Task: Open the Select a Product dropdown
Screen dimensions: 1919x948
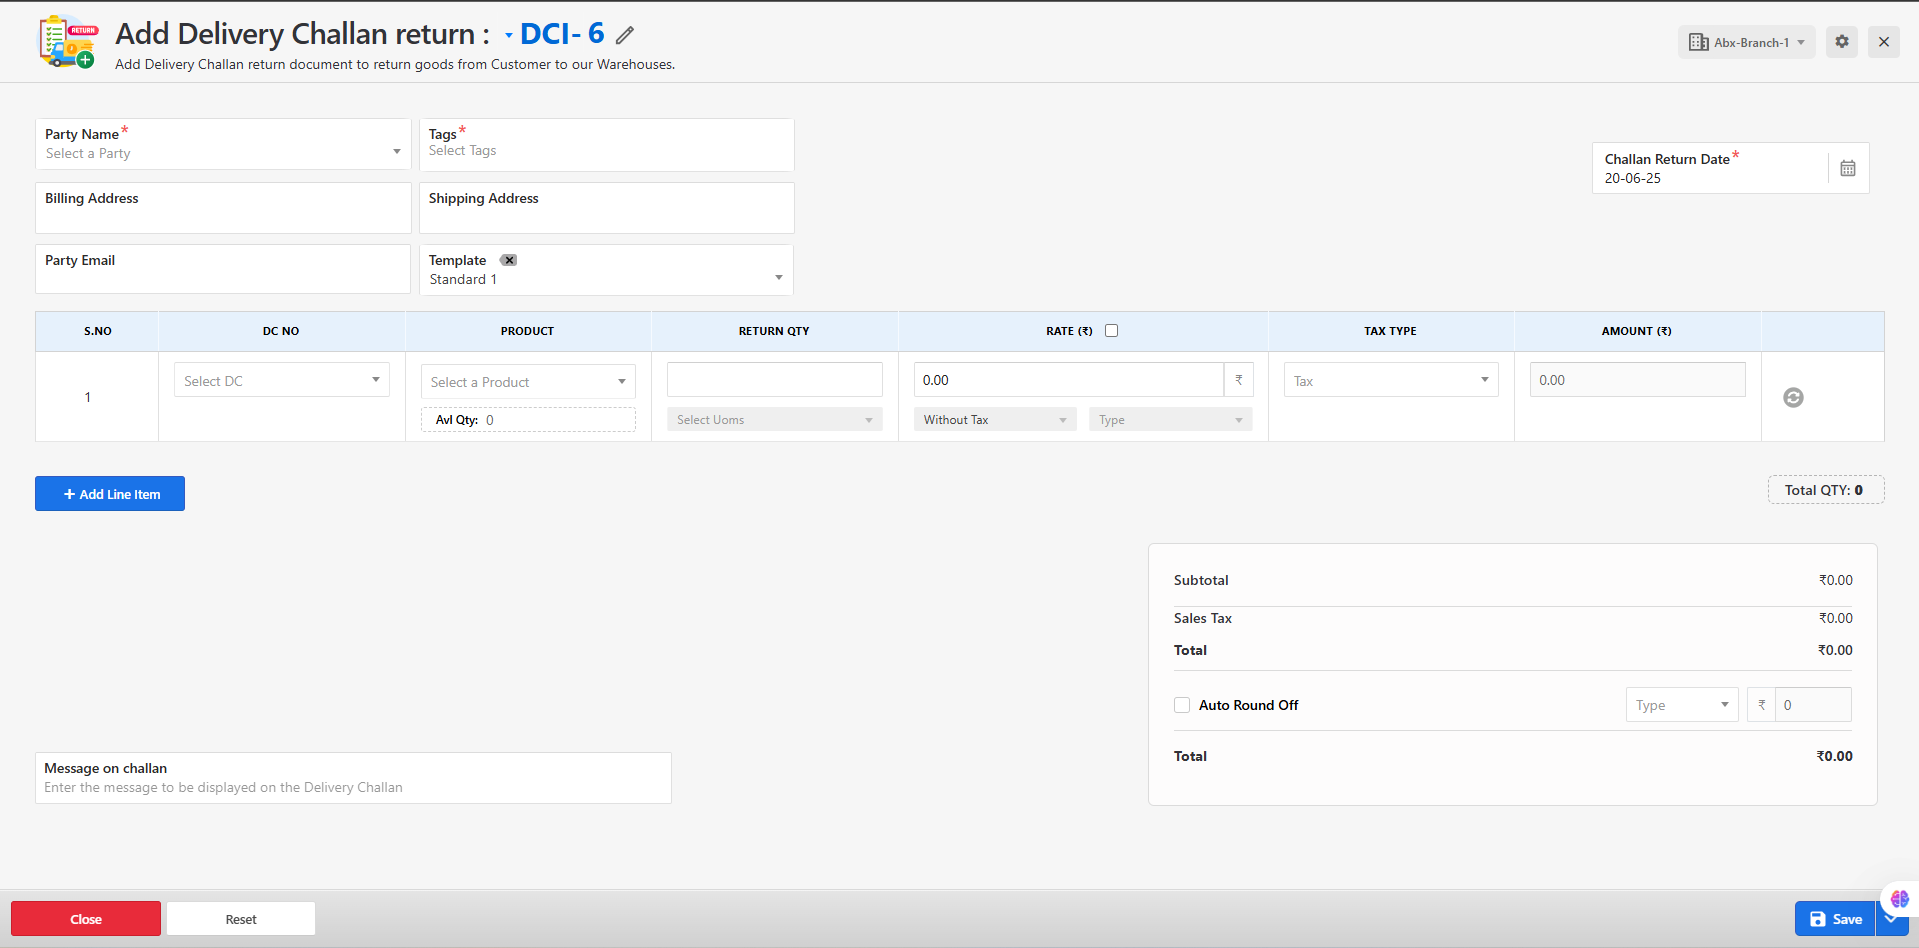Action: [527, 382]
